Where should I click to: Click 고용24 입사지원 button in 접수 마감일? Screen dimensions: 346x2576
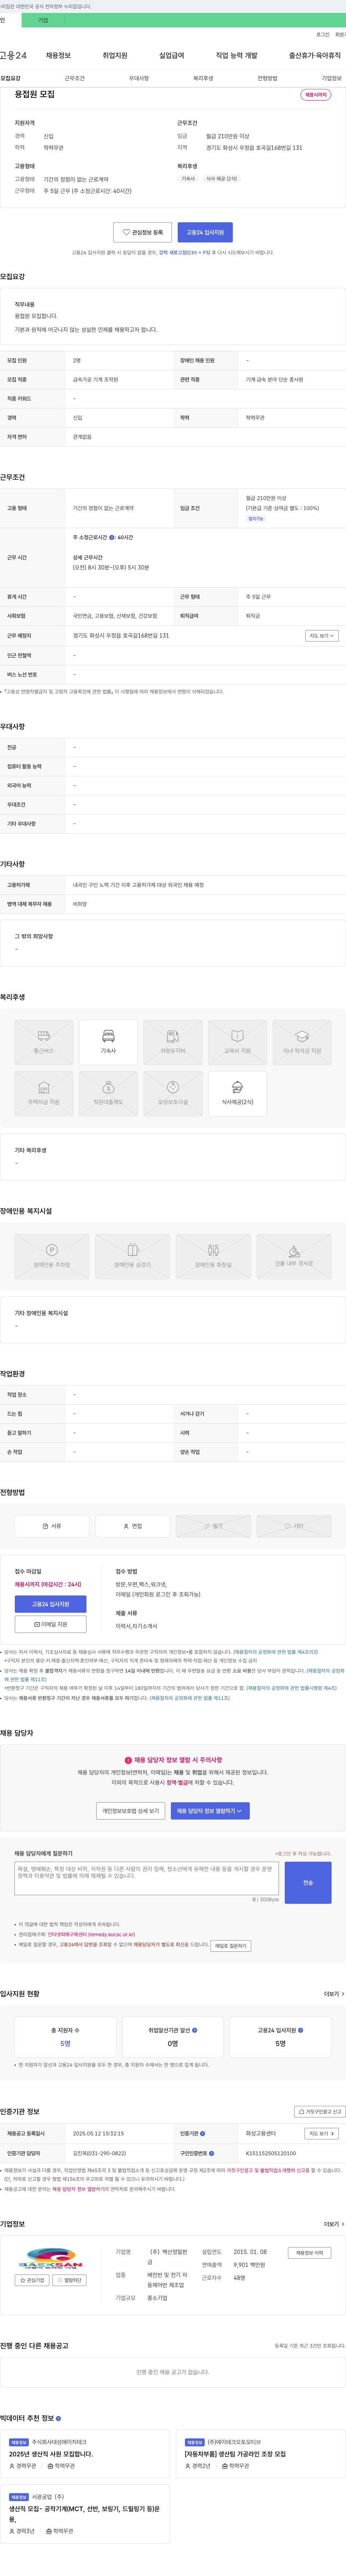[50, 1604]
